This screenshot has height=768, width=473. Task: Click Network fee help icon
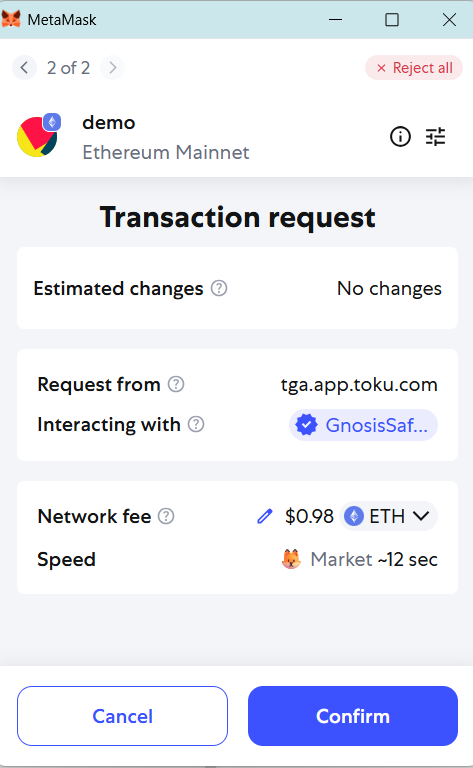click(166, 516)
